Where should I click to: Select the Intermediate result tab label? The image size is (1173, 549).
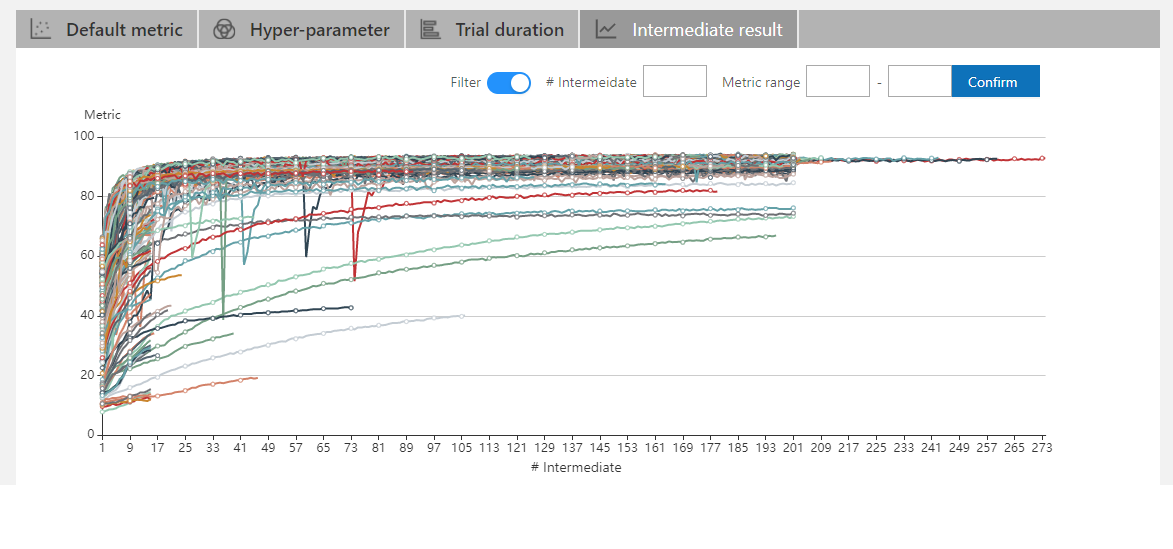pos(707,30)
